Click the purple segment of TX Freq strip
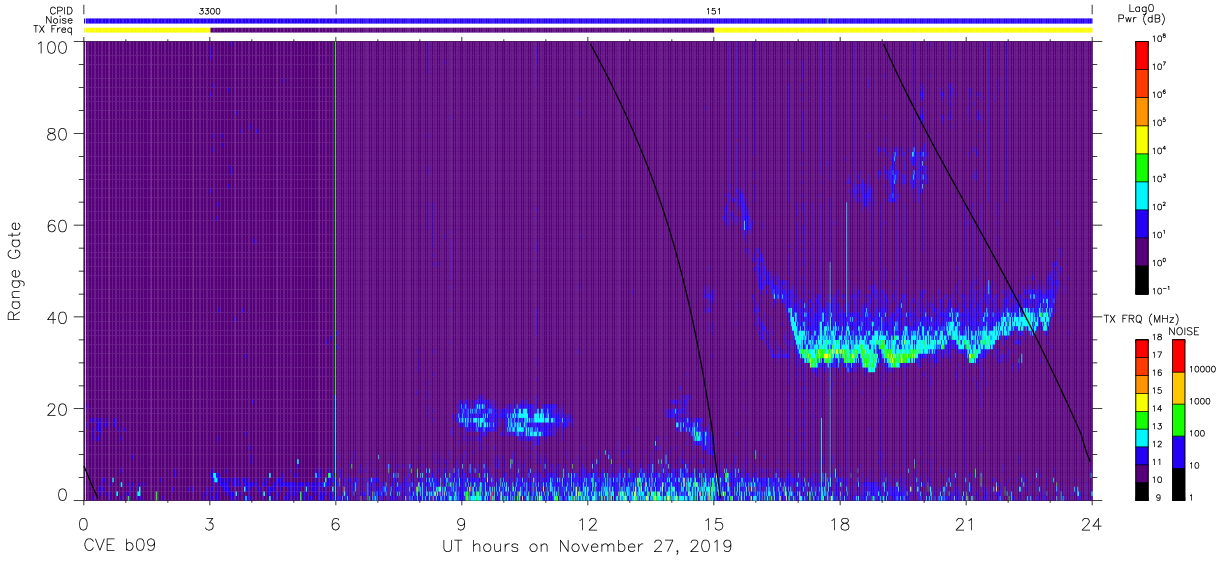This screenshot has height=567, width=1228. point(461,30)
